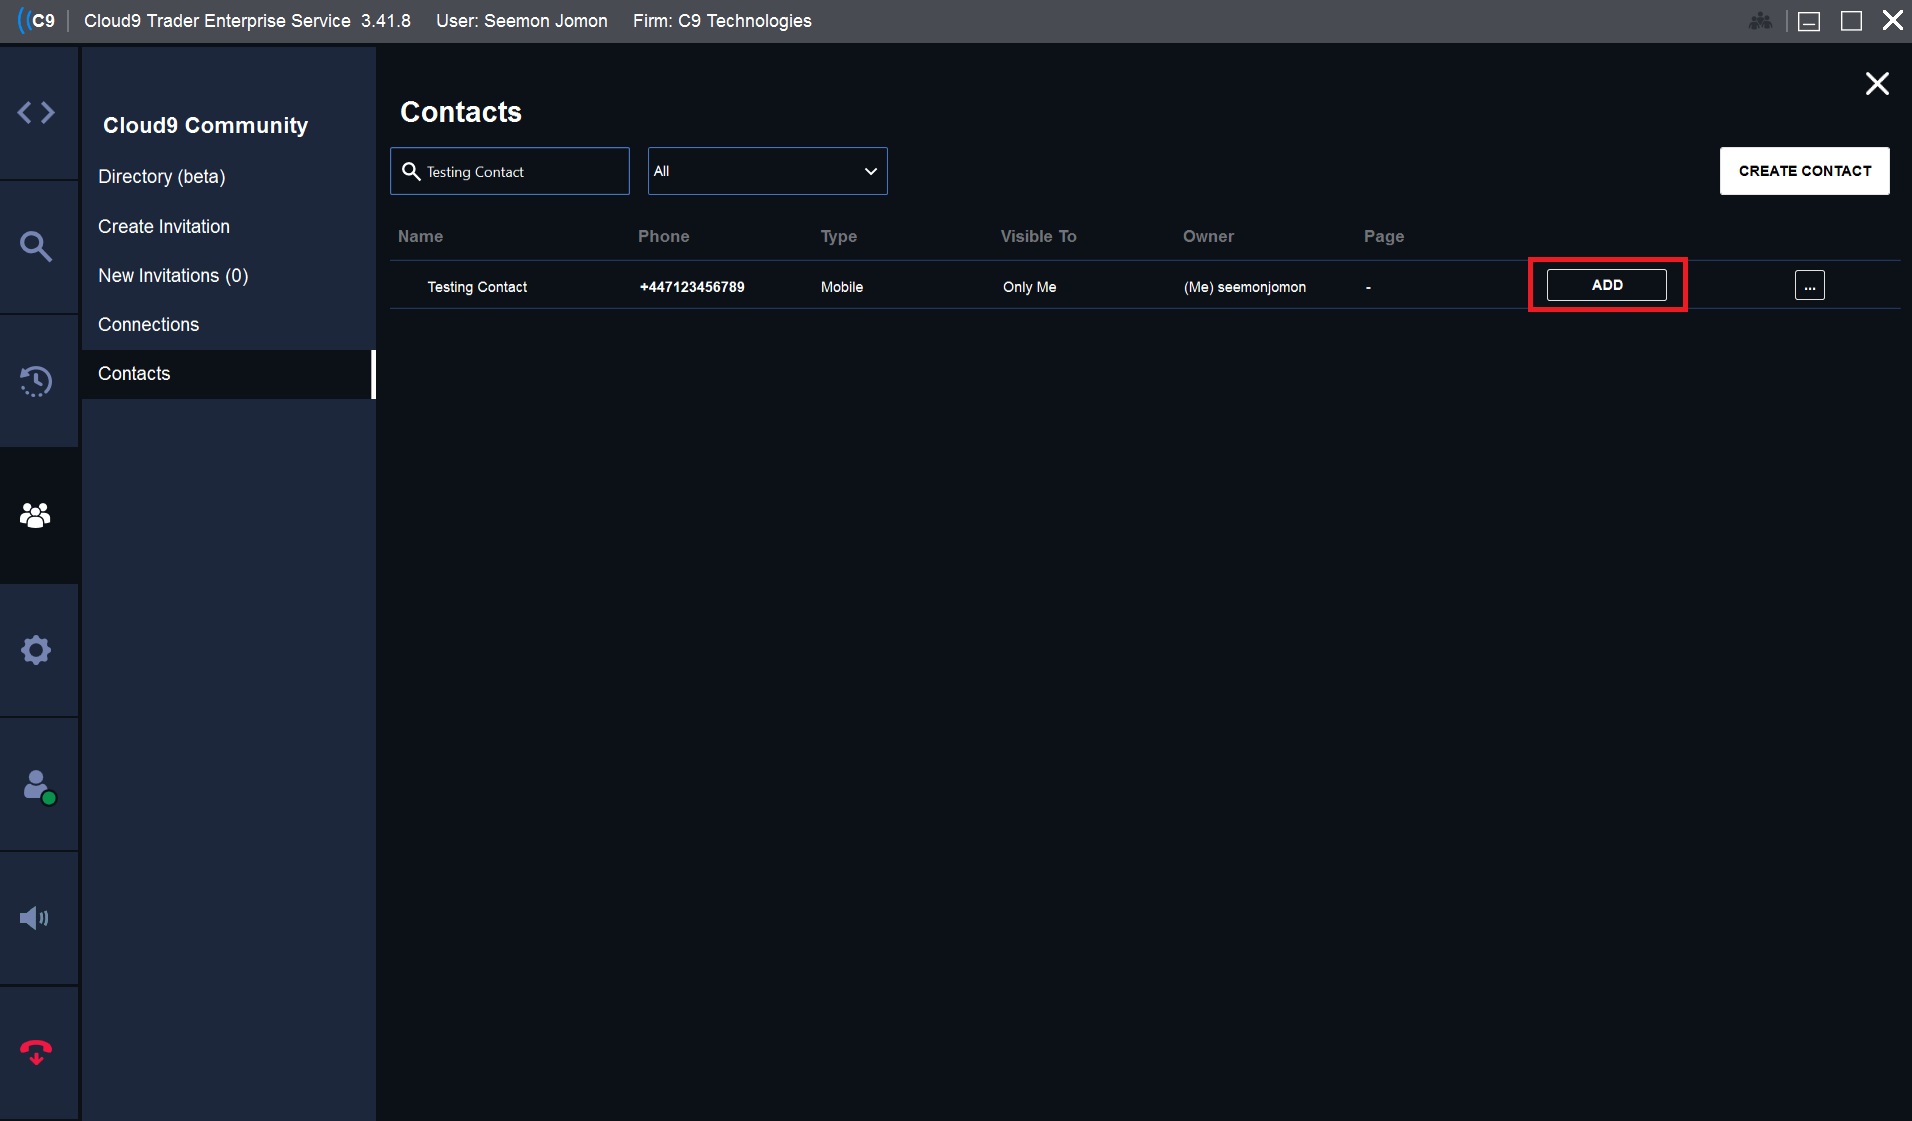The image size is (1912, 1121).
Task: Open the speaker volume sidebar icon
Action: (35, 918)
